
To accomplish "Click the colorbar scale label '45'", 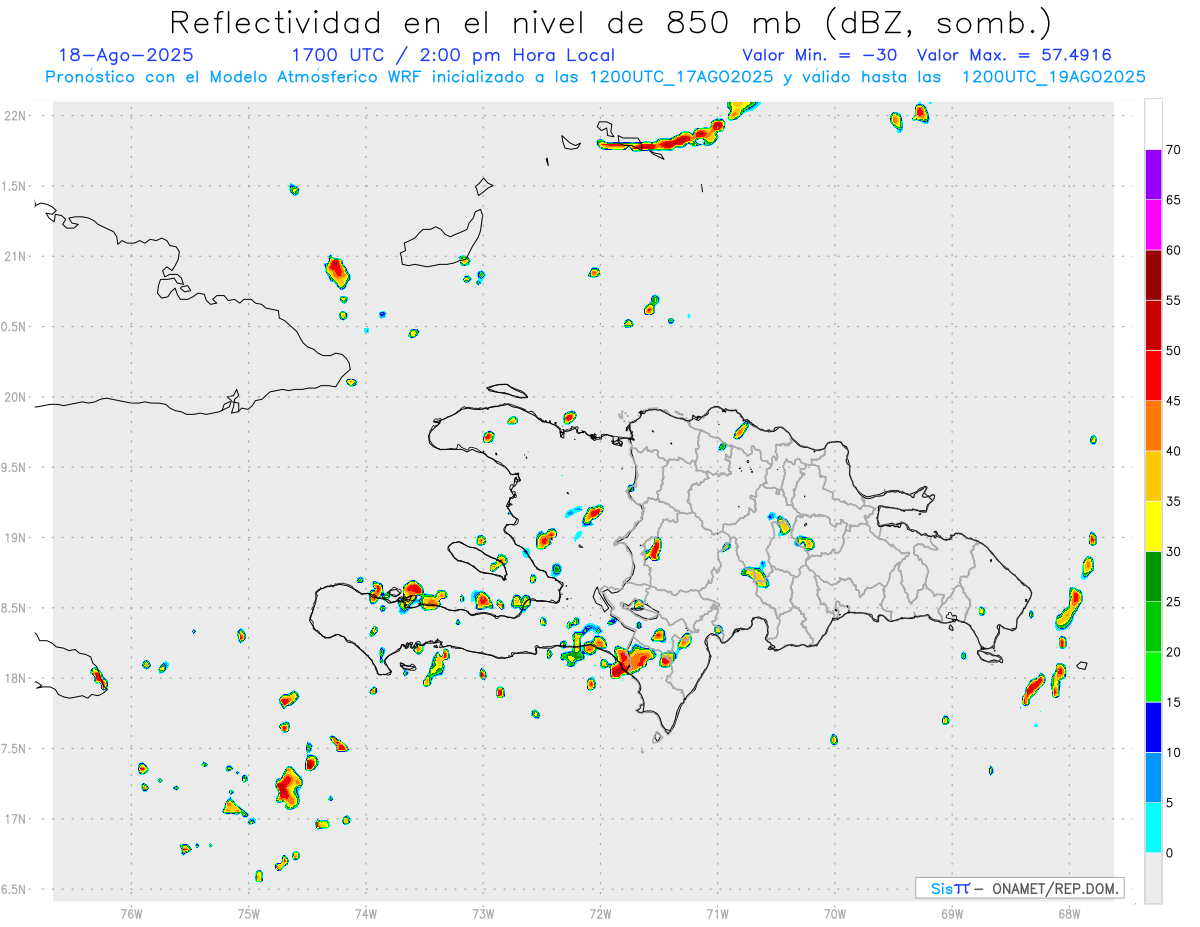I will coord(1174,401).
